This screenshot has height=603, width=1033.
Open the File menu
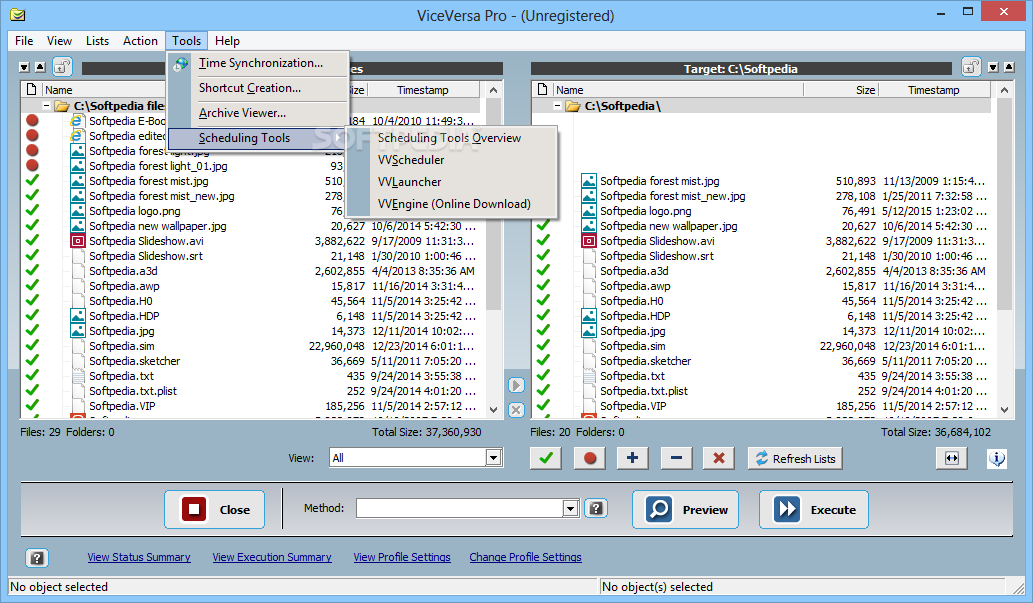coord(24,41)
